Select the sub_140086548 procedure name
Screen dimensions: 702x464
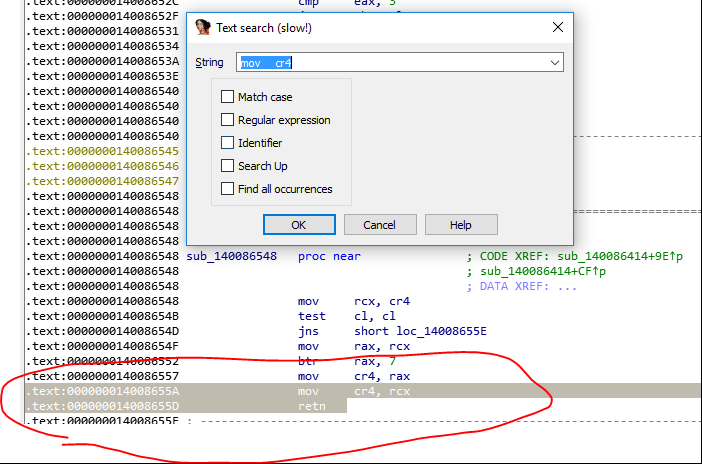(231, 256)
